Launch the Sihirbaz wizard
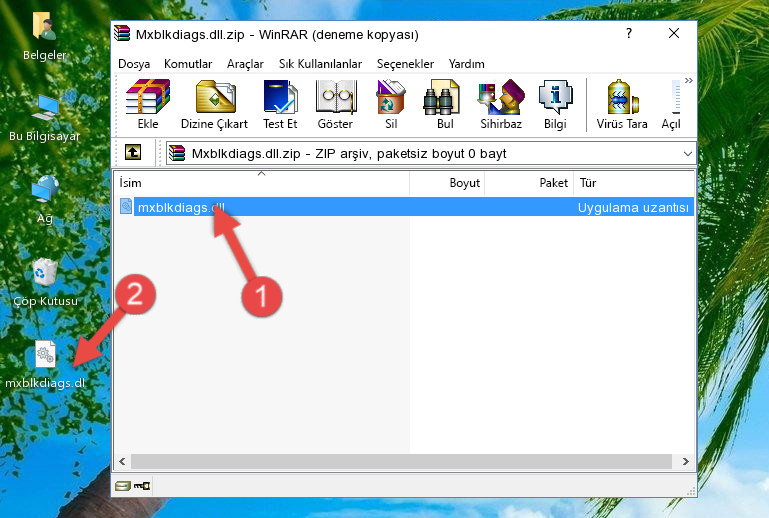 pyautogui.click(x=501, y=104)
